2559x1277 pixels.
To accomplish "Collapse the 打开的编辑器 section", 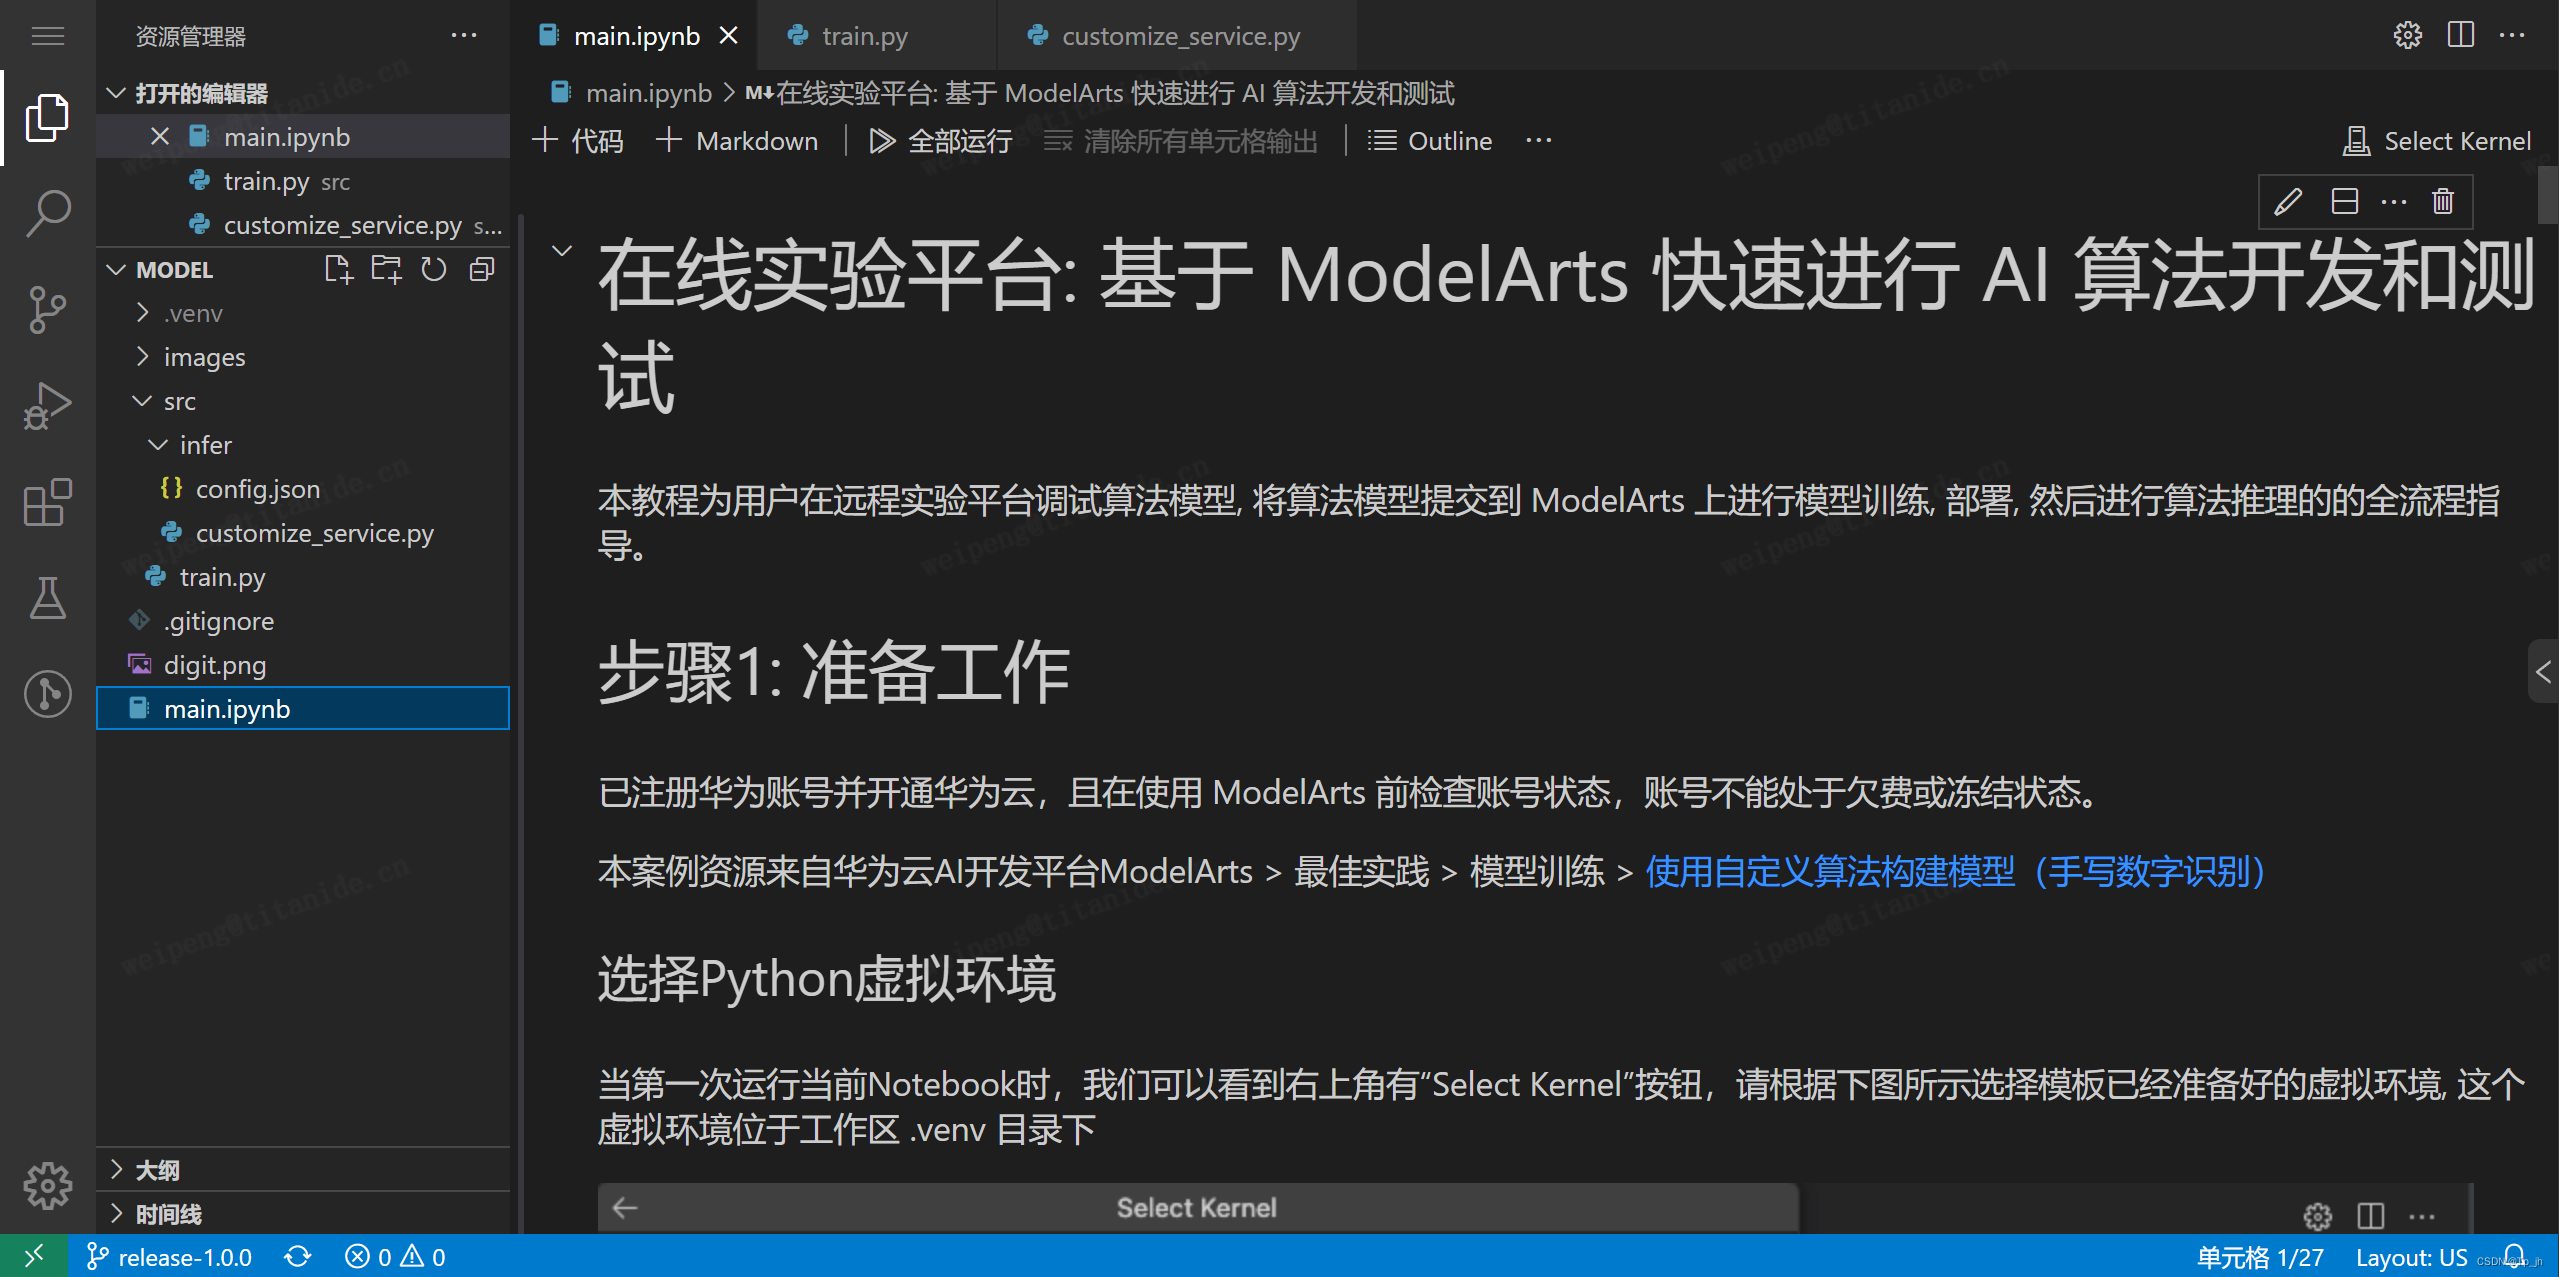I will coord(116,92).
